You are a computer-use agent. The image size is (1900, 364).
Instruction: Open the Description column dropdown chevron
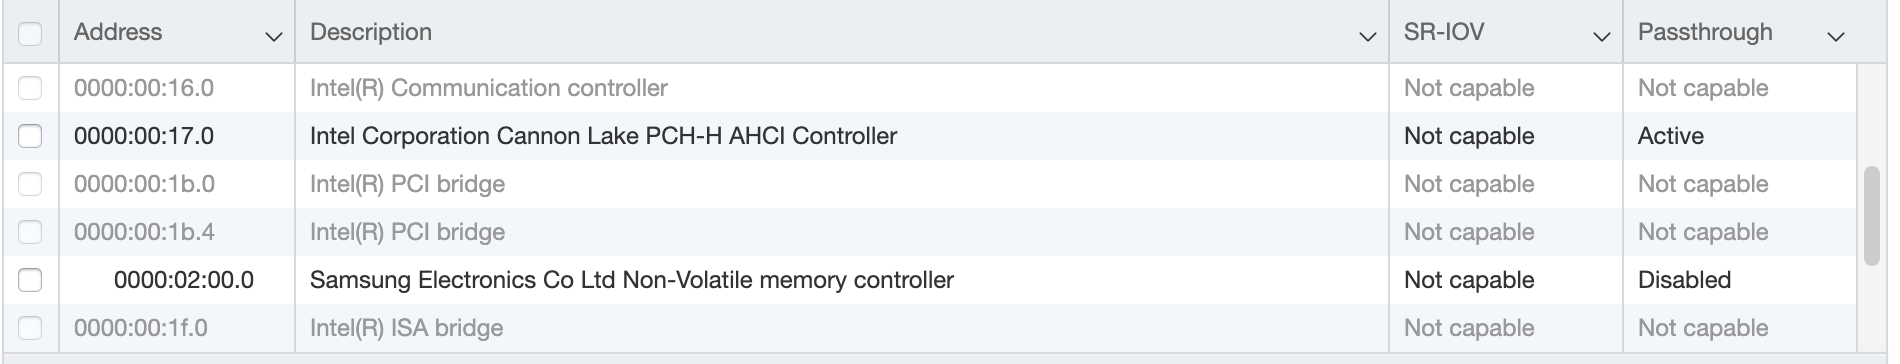1367,37
